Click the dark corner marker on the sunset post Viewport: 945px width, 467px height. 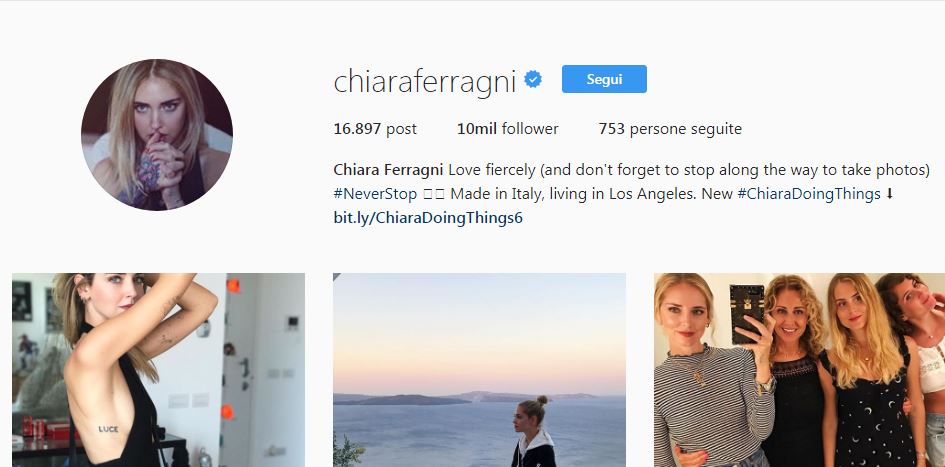336,277
